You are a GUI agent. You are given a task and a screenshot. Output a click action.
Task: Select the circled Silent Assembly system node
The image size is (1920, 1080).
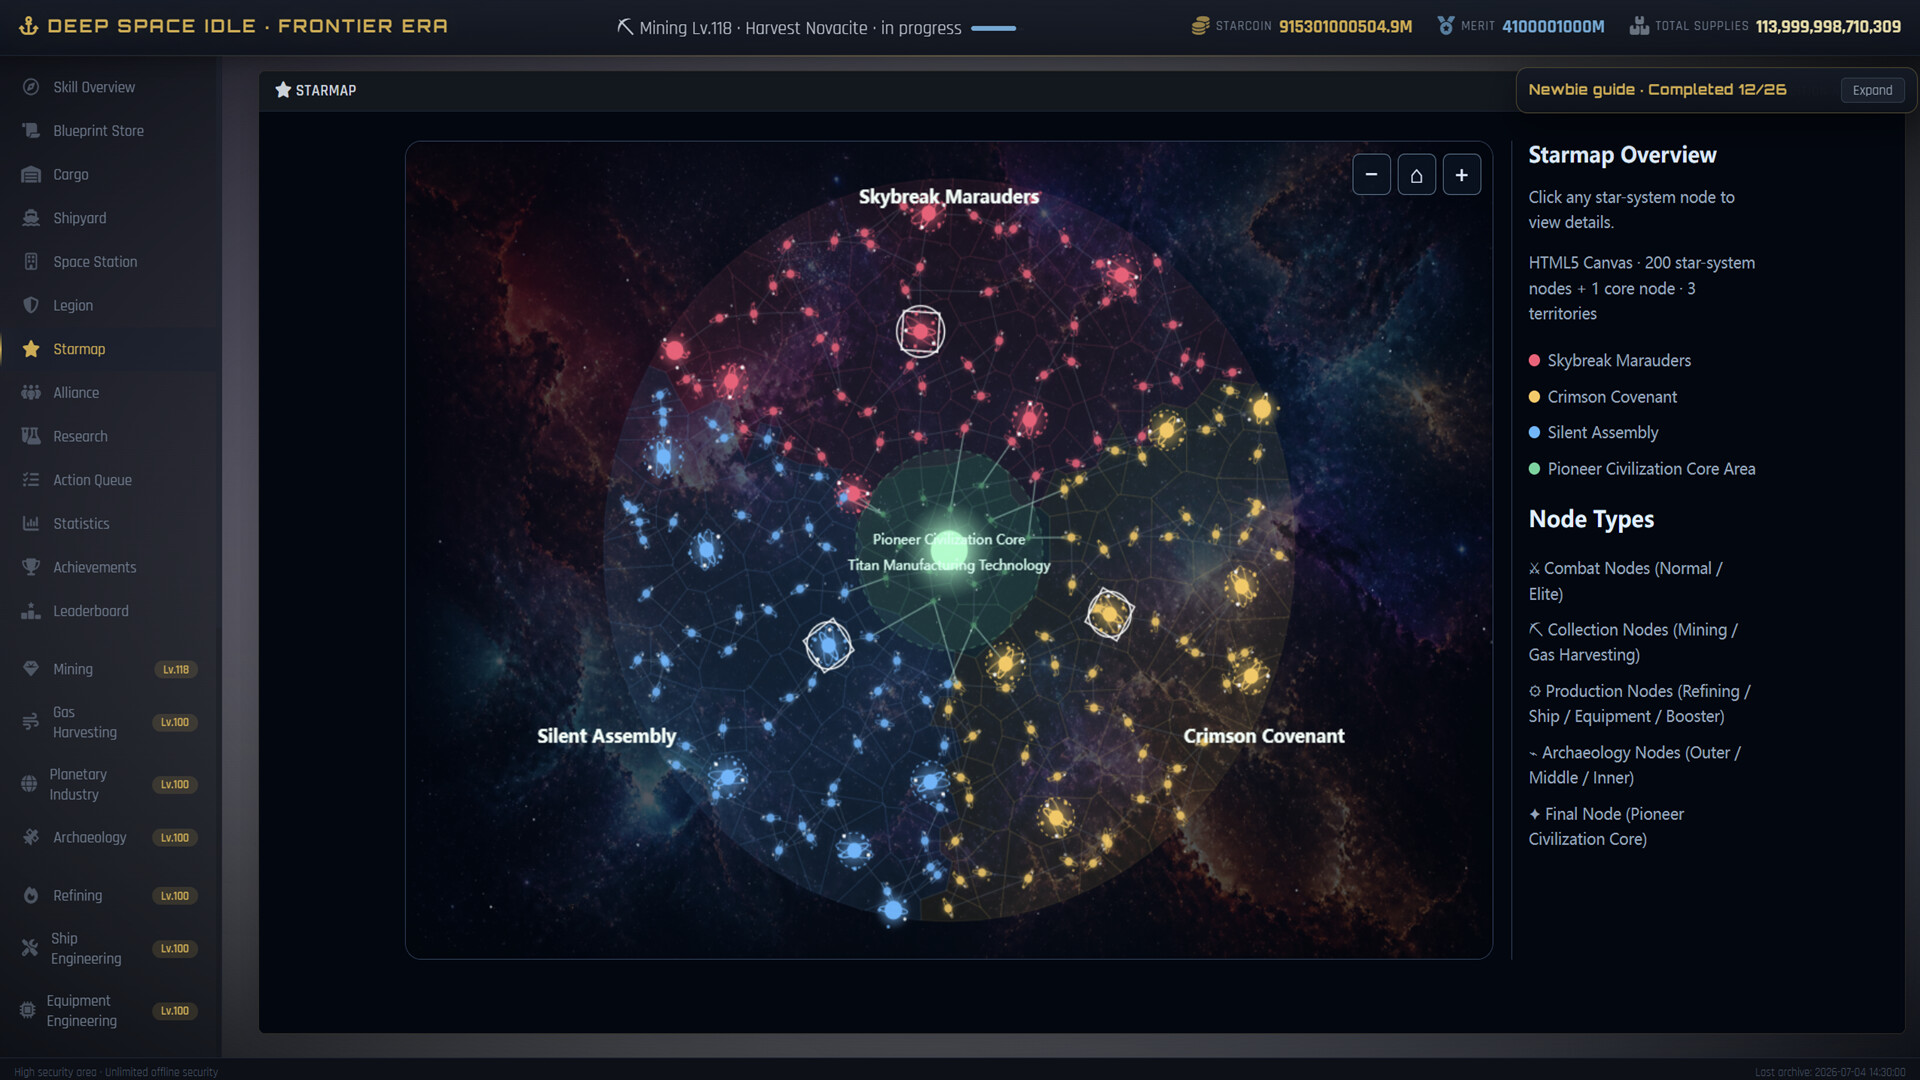(x=828, y=645)
